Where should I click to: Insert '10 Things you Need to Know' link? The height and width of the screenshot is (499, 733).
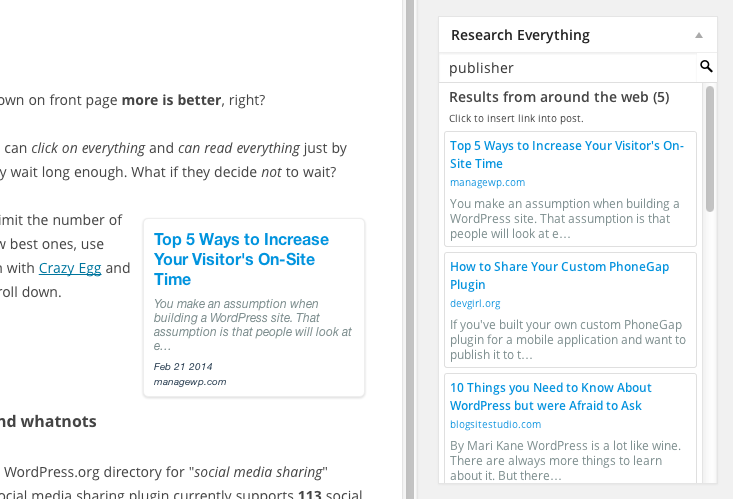[x=550, y=396]
